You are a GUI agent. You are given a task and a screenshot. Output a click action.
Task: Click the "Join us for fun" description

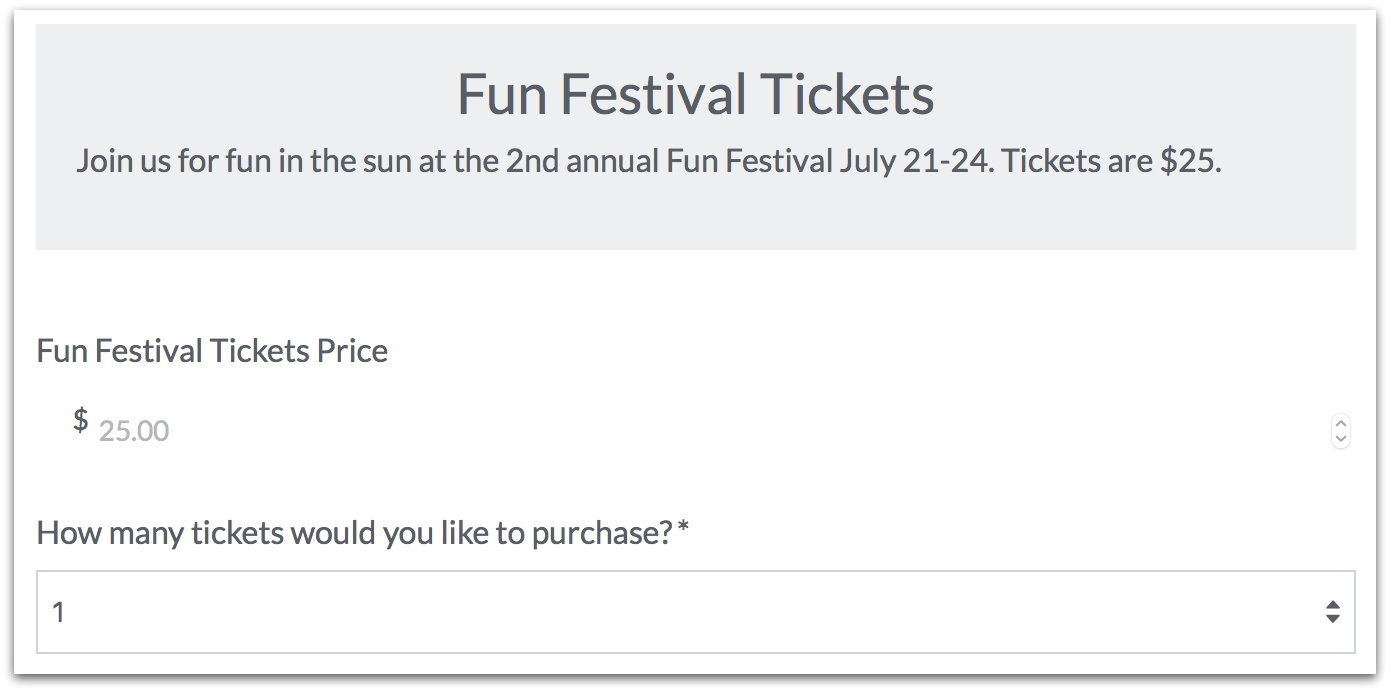[648, 161]
